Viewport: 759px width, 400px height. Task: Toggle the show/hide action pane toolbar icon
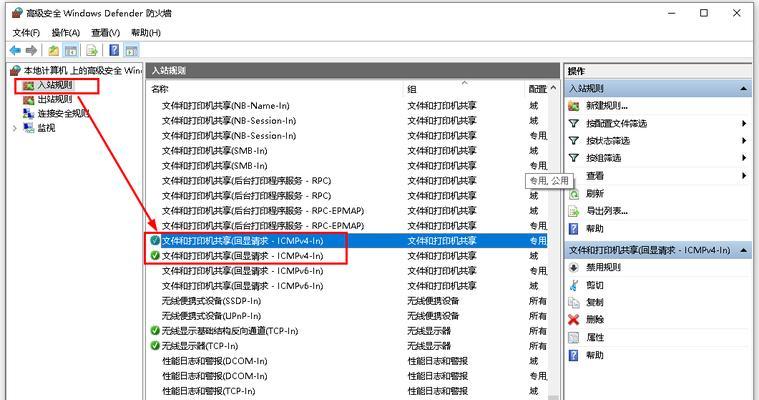click(x=131, y=50)
